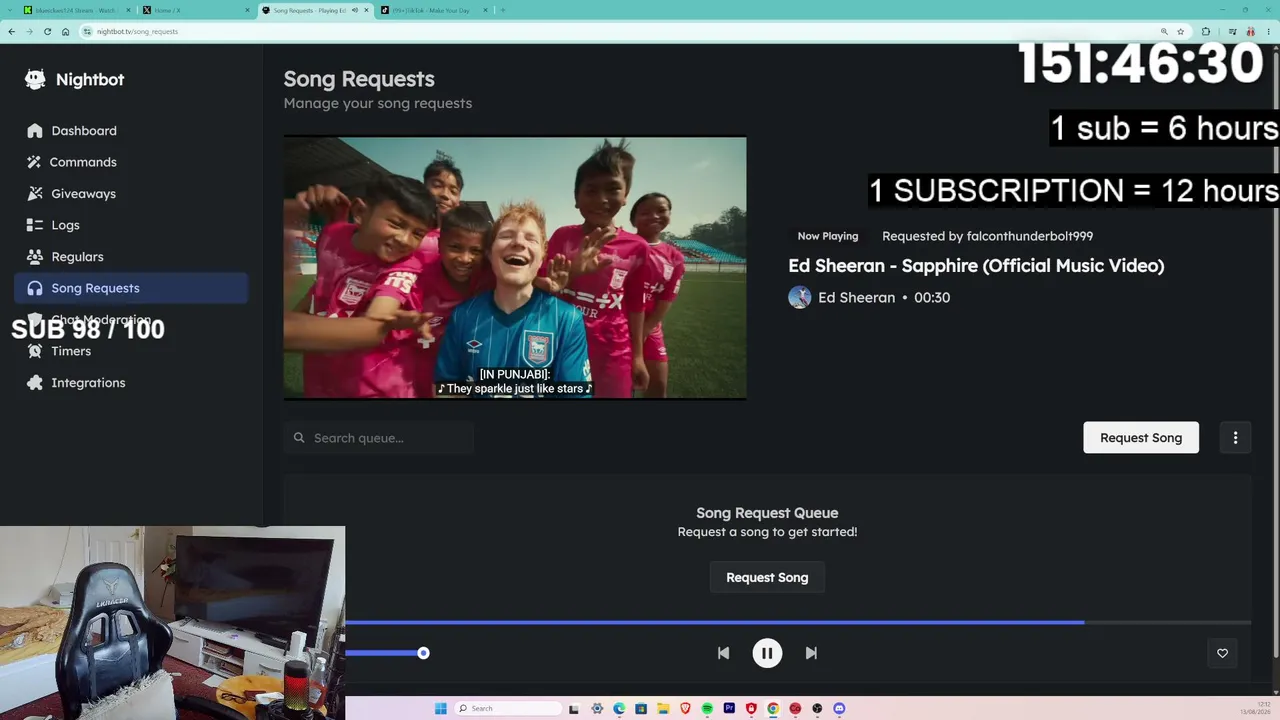Open Timers in the sidebar

point(131,351)
